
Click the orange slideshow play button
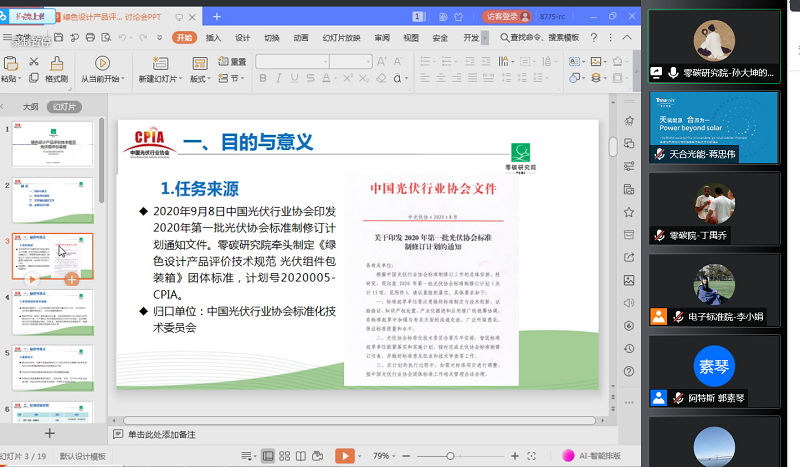pyautogui.click(x=345, y=456)
